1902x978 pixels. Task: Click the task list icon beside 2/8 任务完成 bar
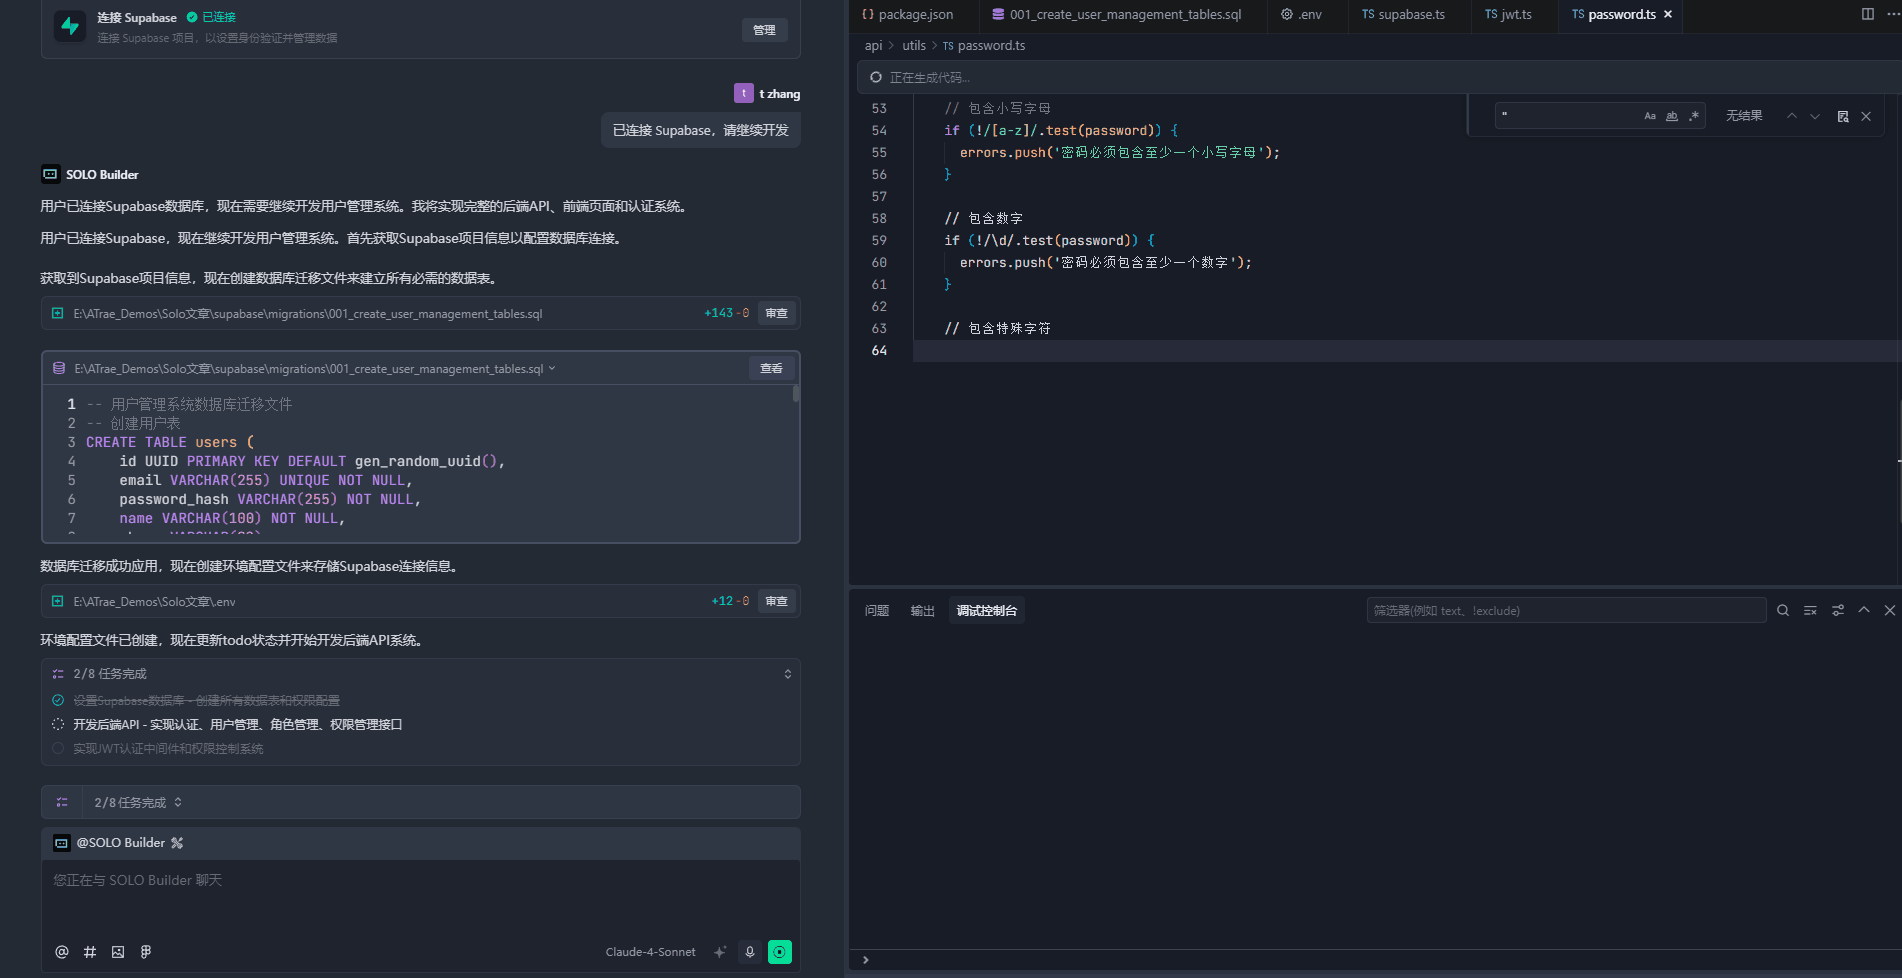62,802
